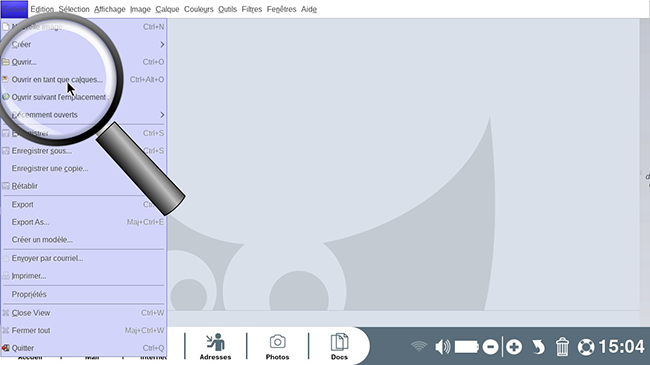Click the icon beside Enregistrer sous...
The height and width of the screenshot is (365, 650).
coord(6,151)
